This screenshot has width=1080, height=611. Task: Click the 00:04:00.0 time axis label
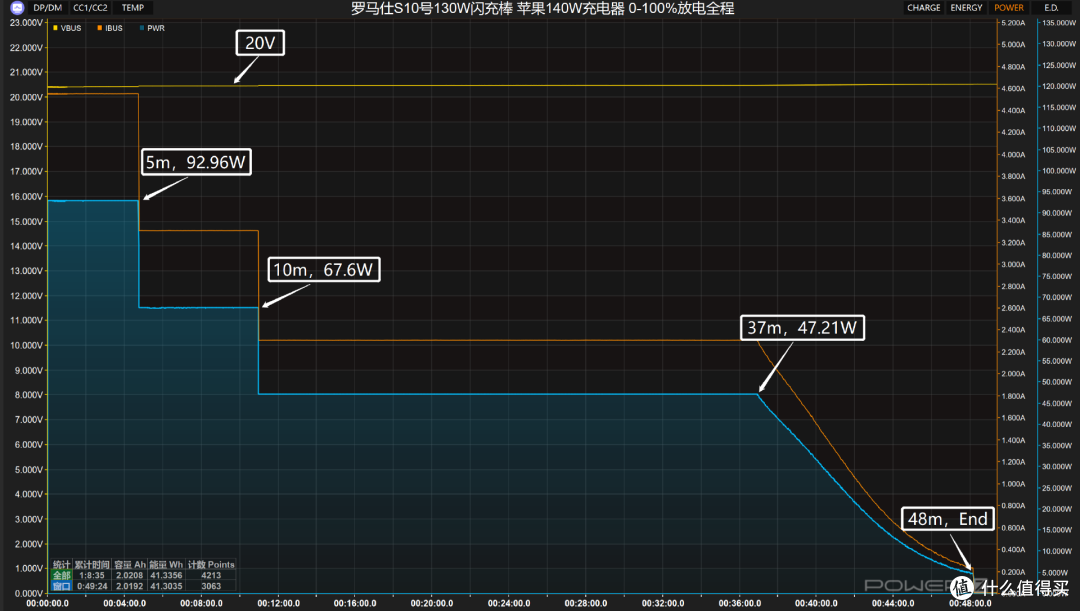125,603
